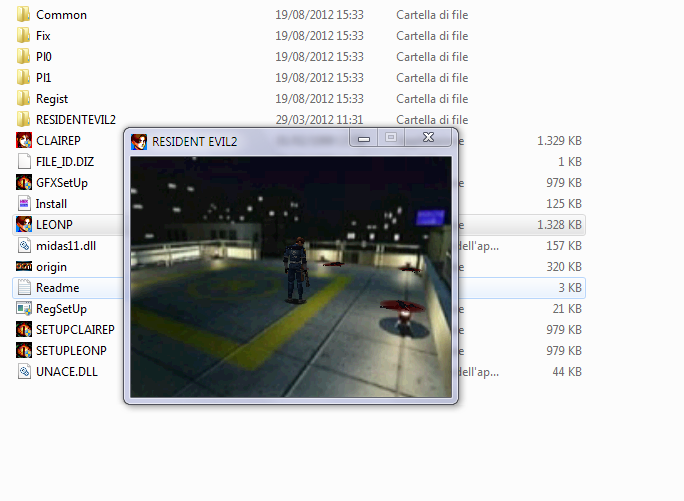Select the Regist folder icon

point(24,99)
